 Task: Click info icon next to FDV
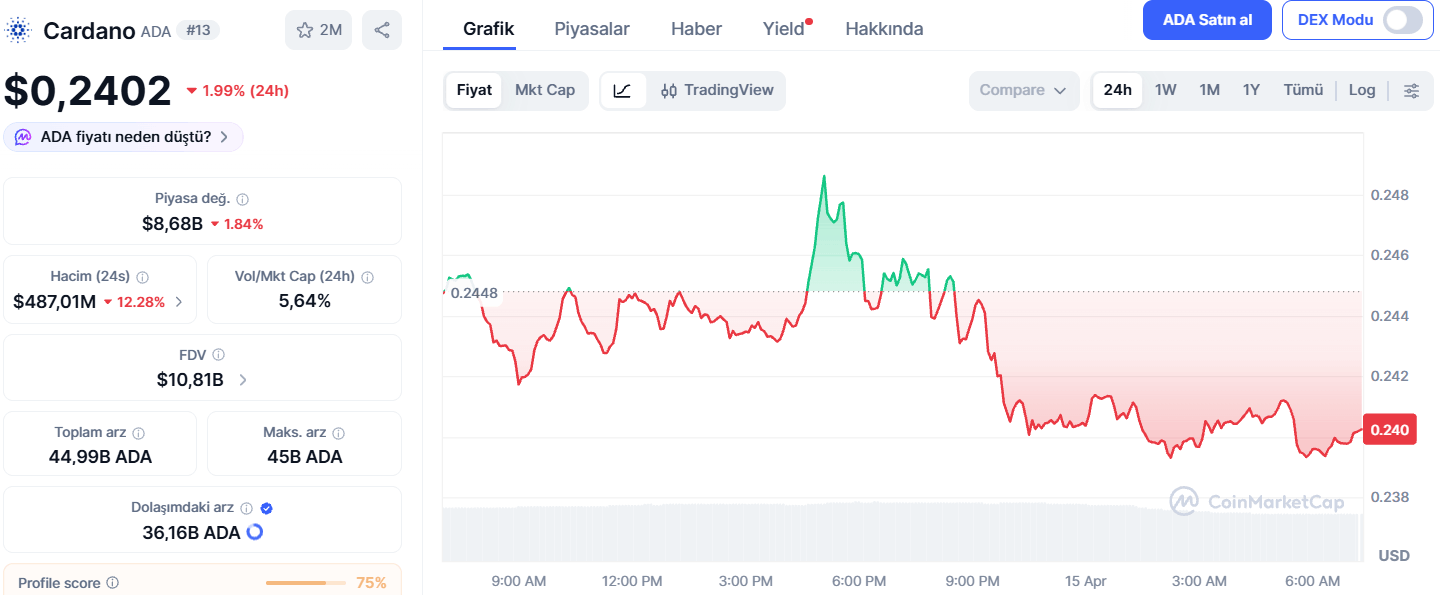tap(219, 354)
